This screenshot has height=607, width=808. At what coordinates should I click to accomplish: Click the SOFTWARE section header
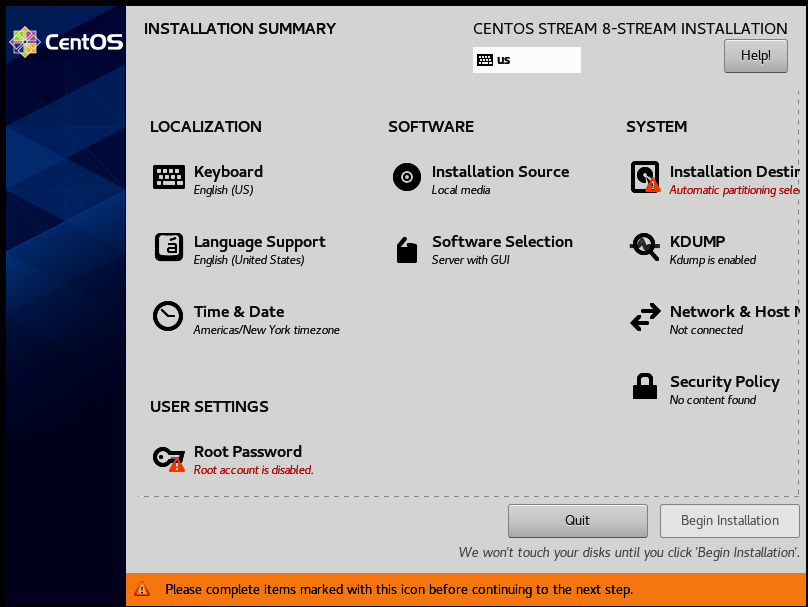click(431, 127)
